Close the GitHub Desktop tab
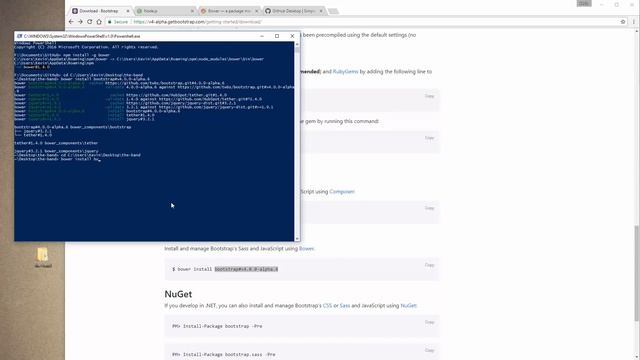The width and height of the screenshot is (640, 360). pos(321,11)
